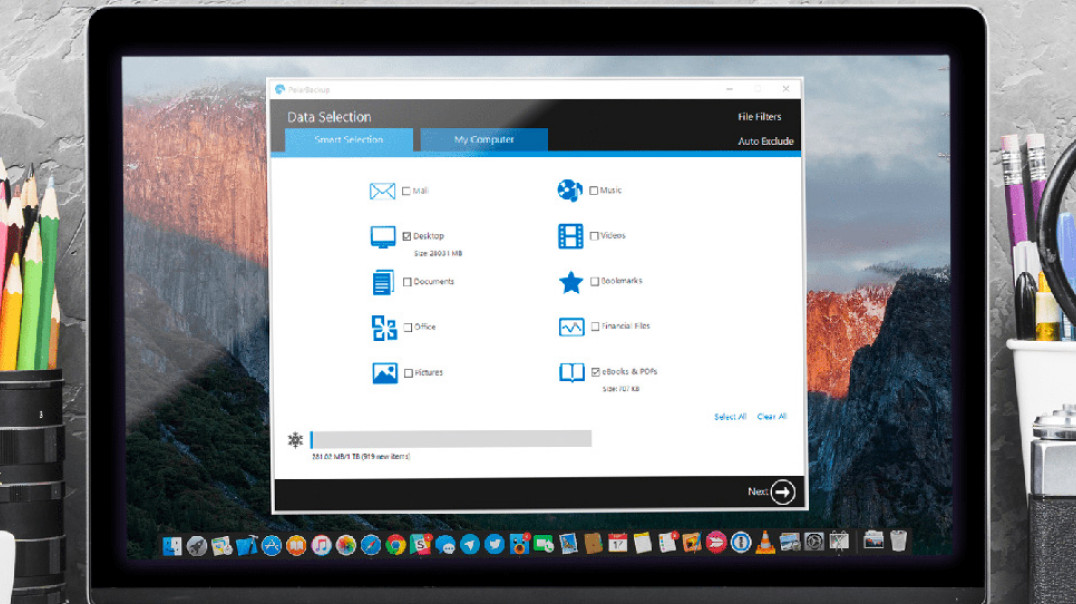
Task: Open Twitter from the dock
Action: 495,545
